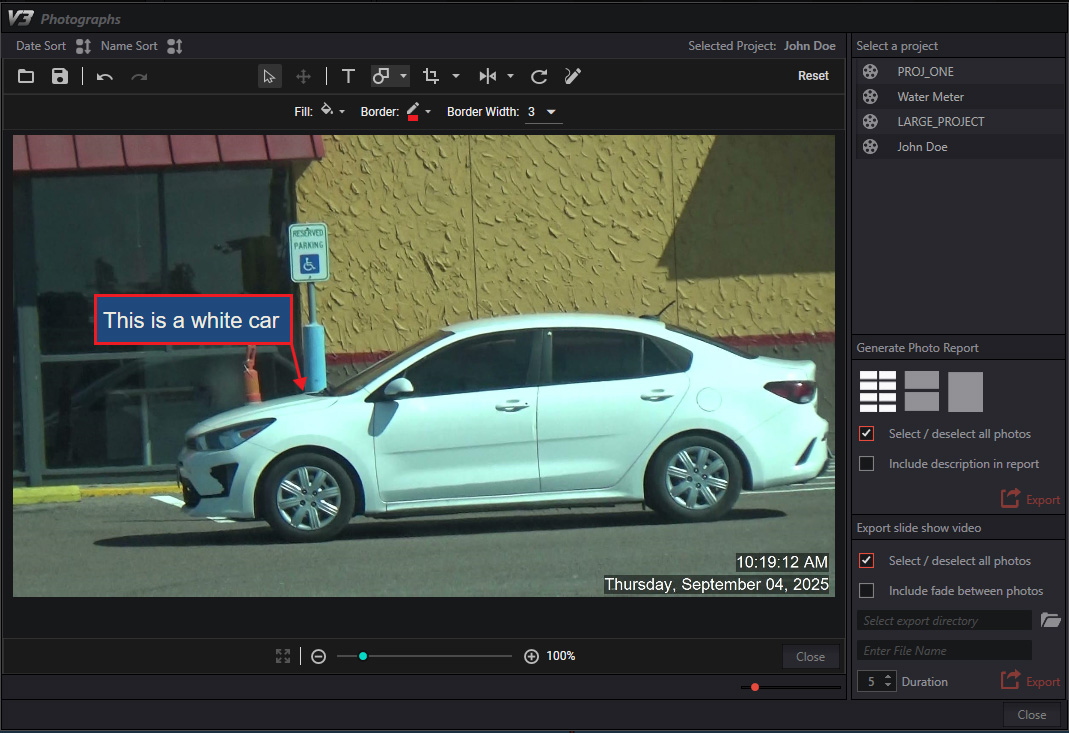The height and width of the screenshot is (733, 1069).
Task: Toggle slide show Select / deselect all photos
Action: (x=867, y=560)
